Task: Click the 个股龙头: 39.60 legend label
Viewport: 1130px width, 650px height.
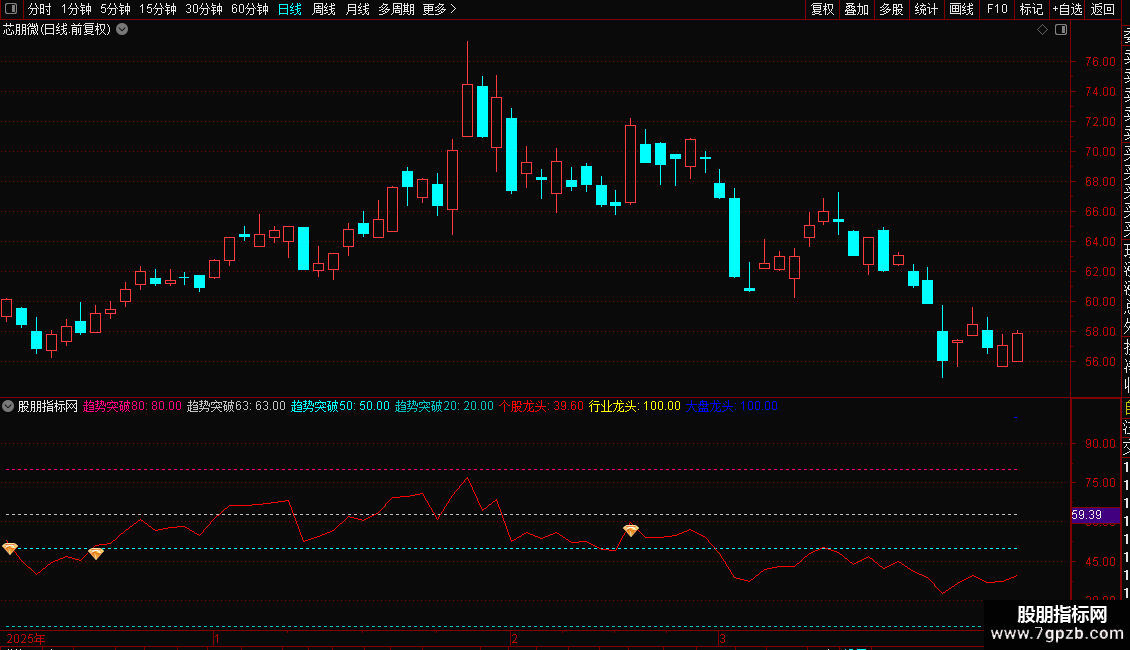Action: [541, 406]
